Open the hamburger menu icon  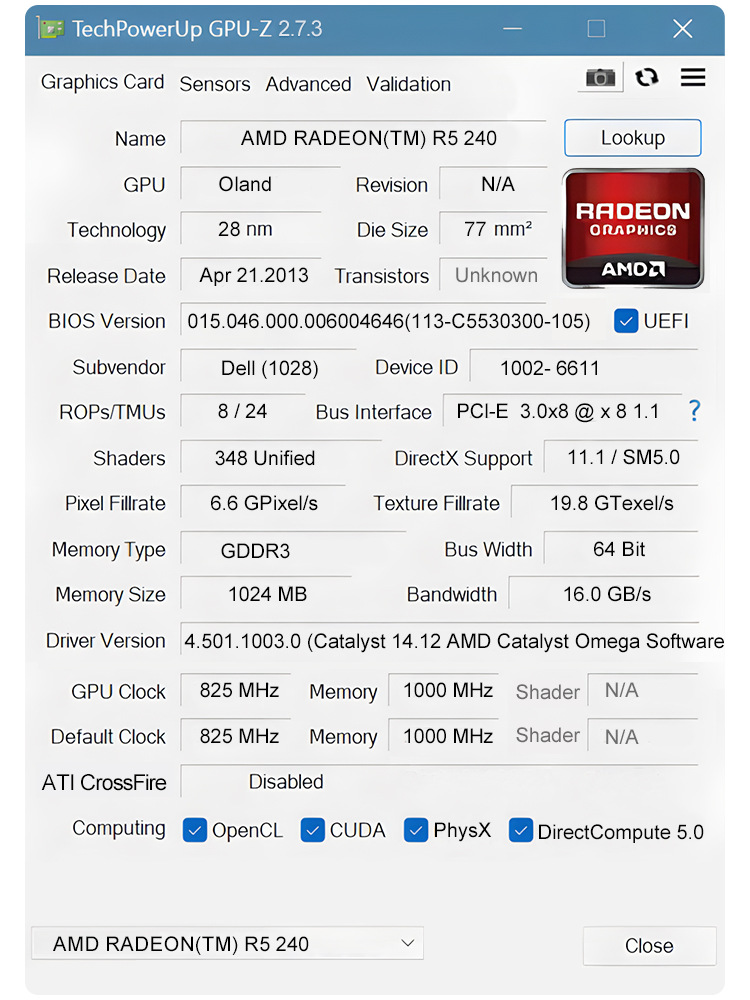pos(693,78)
